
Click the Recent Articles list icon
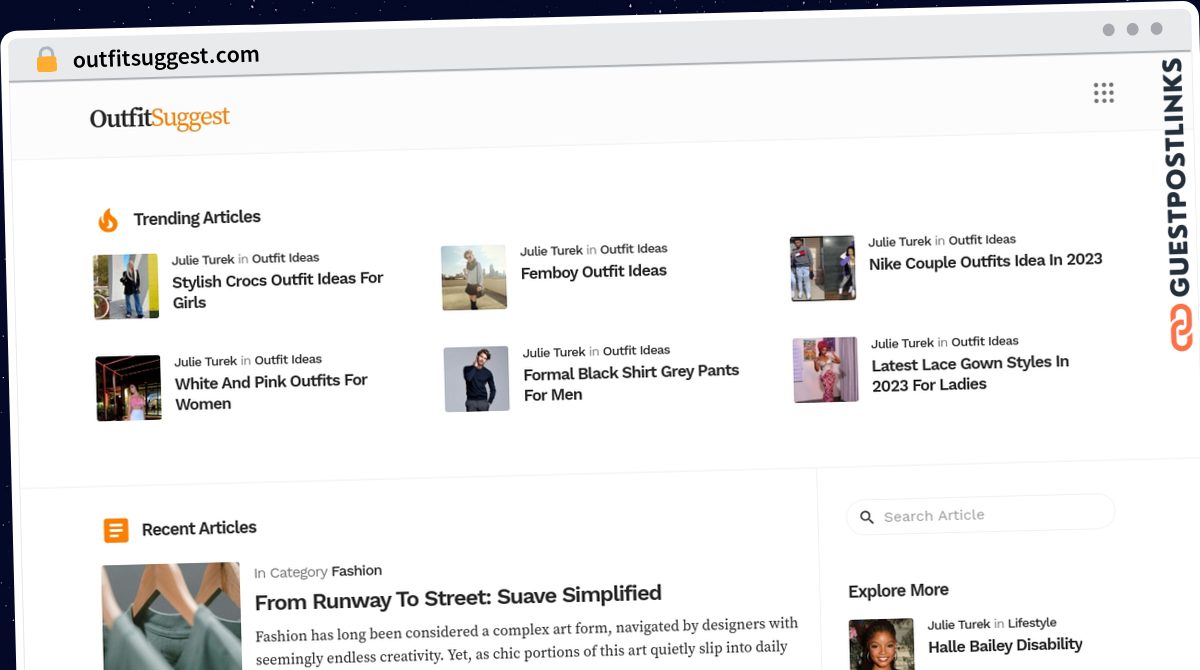tap(116, 530)
